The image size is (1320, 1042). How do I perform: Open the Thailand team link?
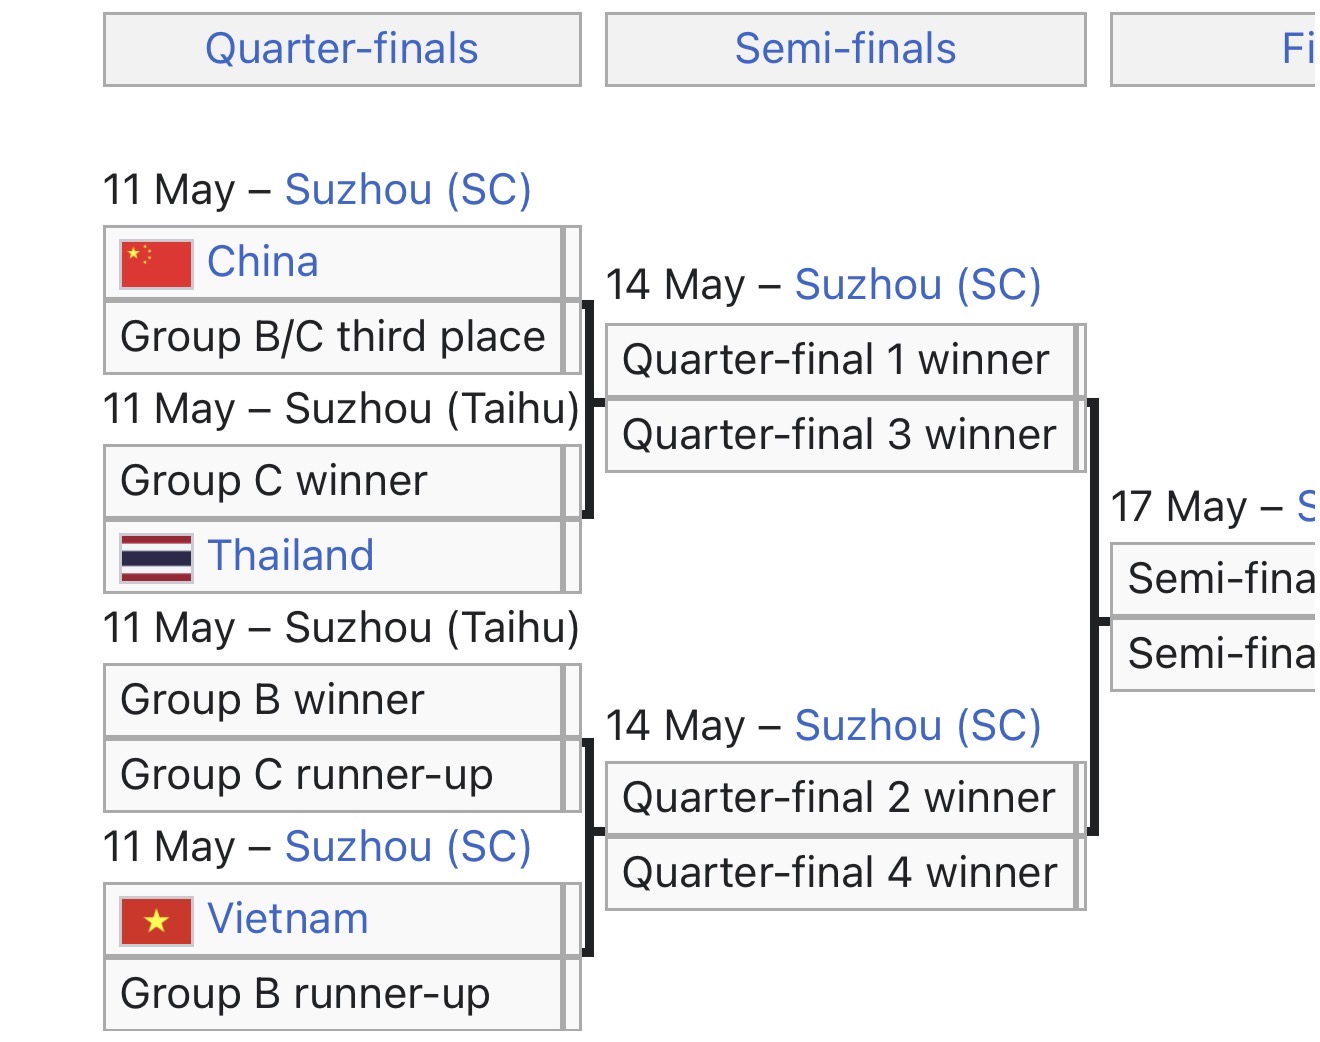[x=291, y=556]
